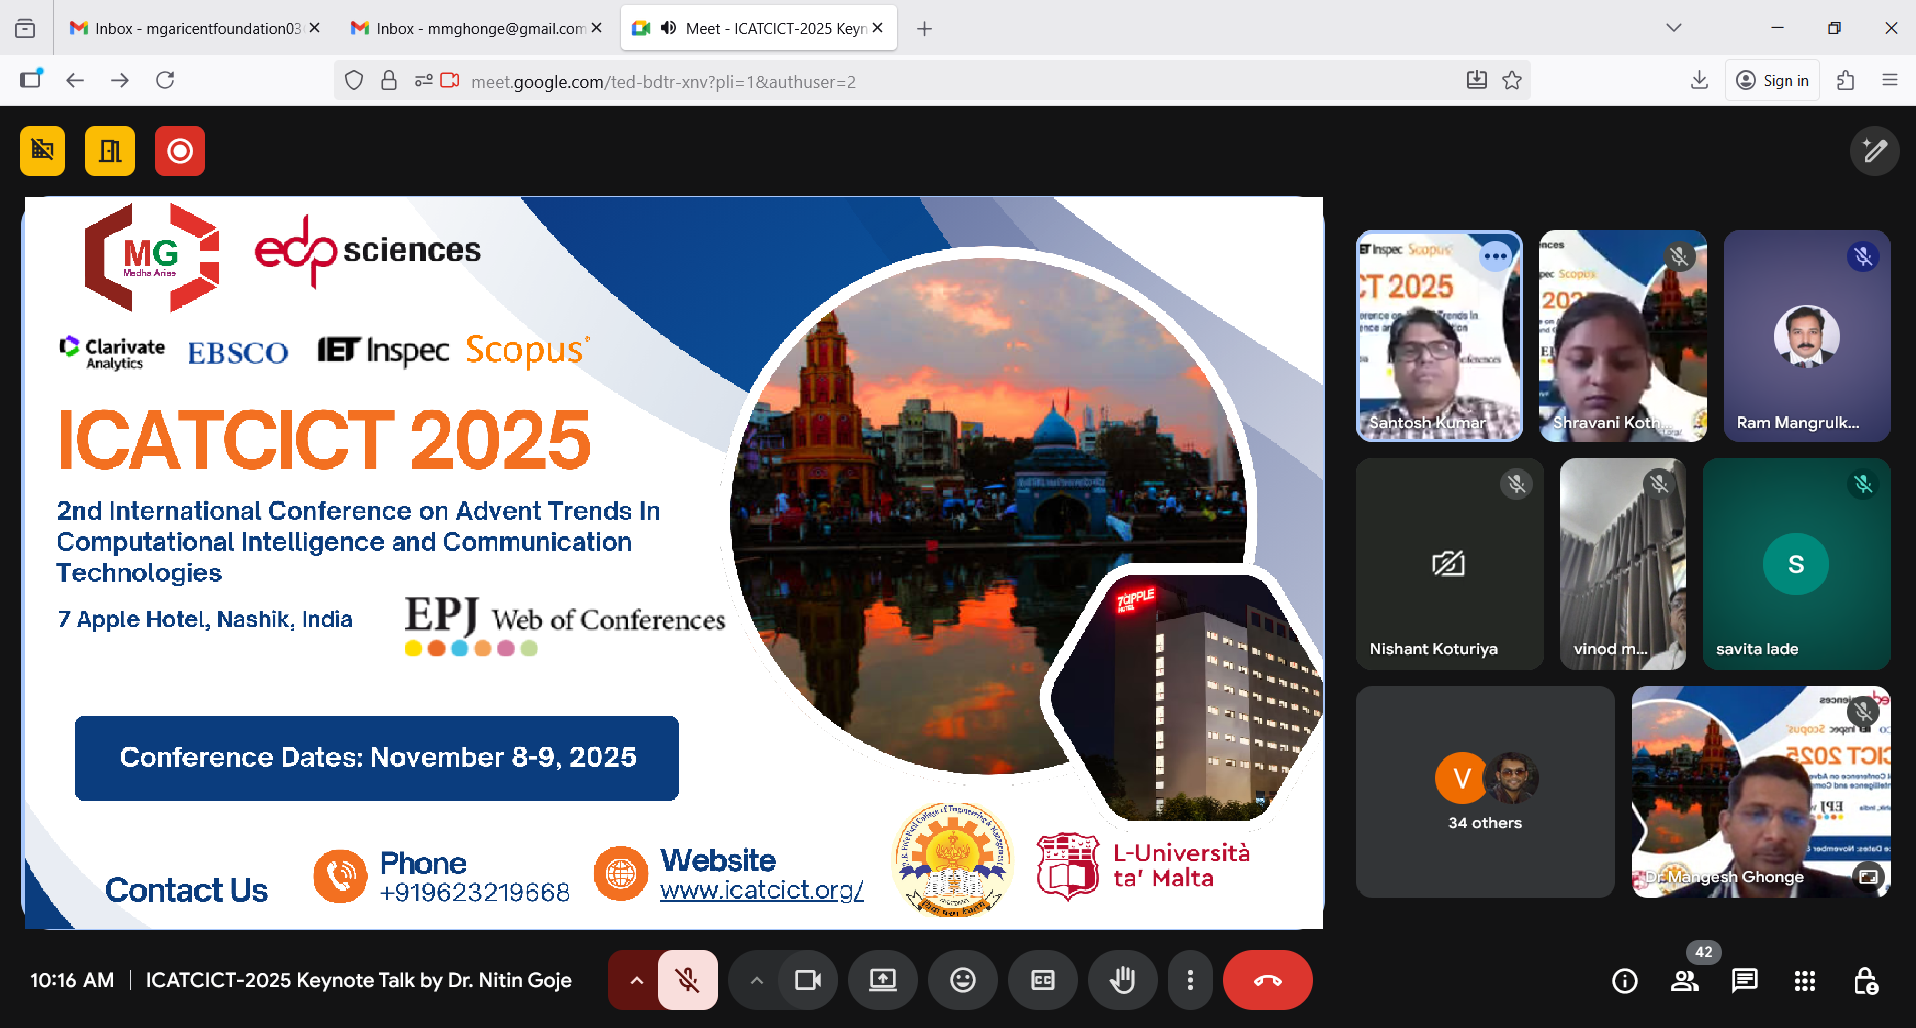Enable picture-in-picture on Dr. Mangesh Ghonge's tile
1916x1028 pixels.
(x=1868, y=877)
